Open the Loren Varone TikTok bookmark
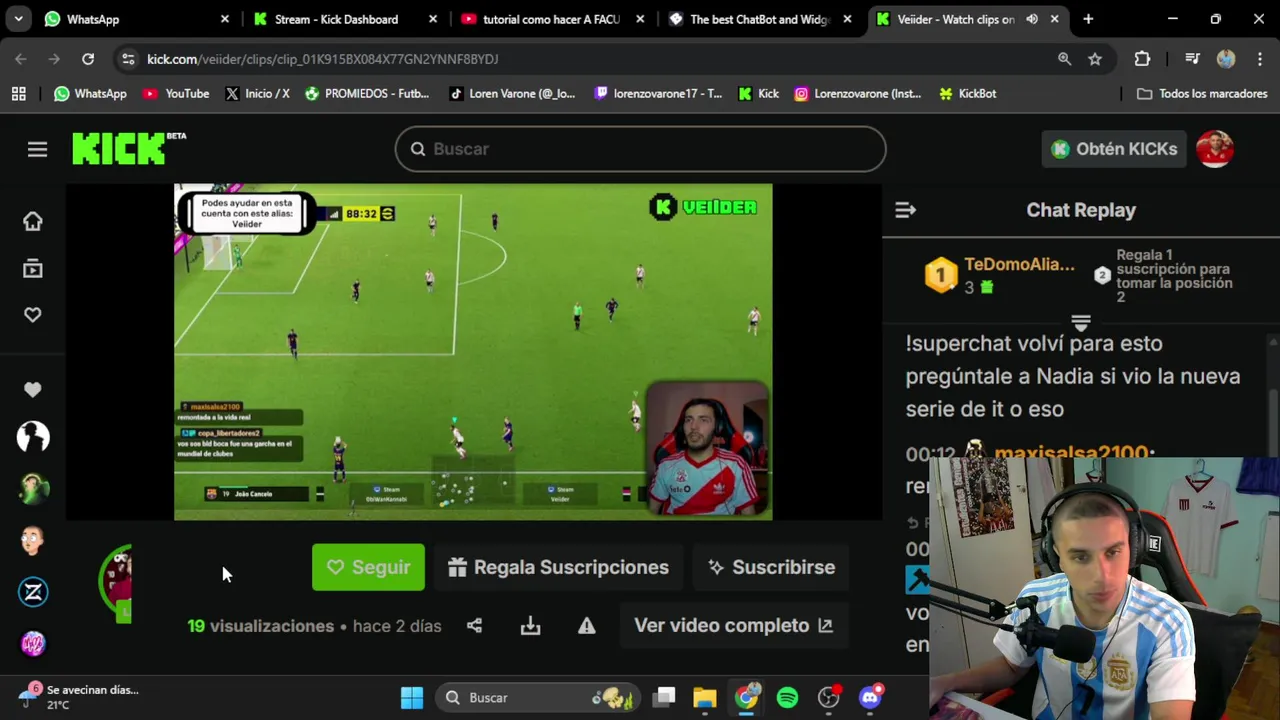 click(x=512, y=93)
